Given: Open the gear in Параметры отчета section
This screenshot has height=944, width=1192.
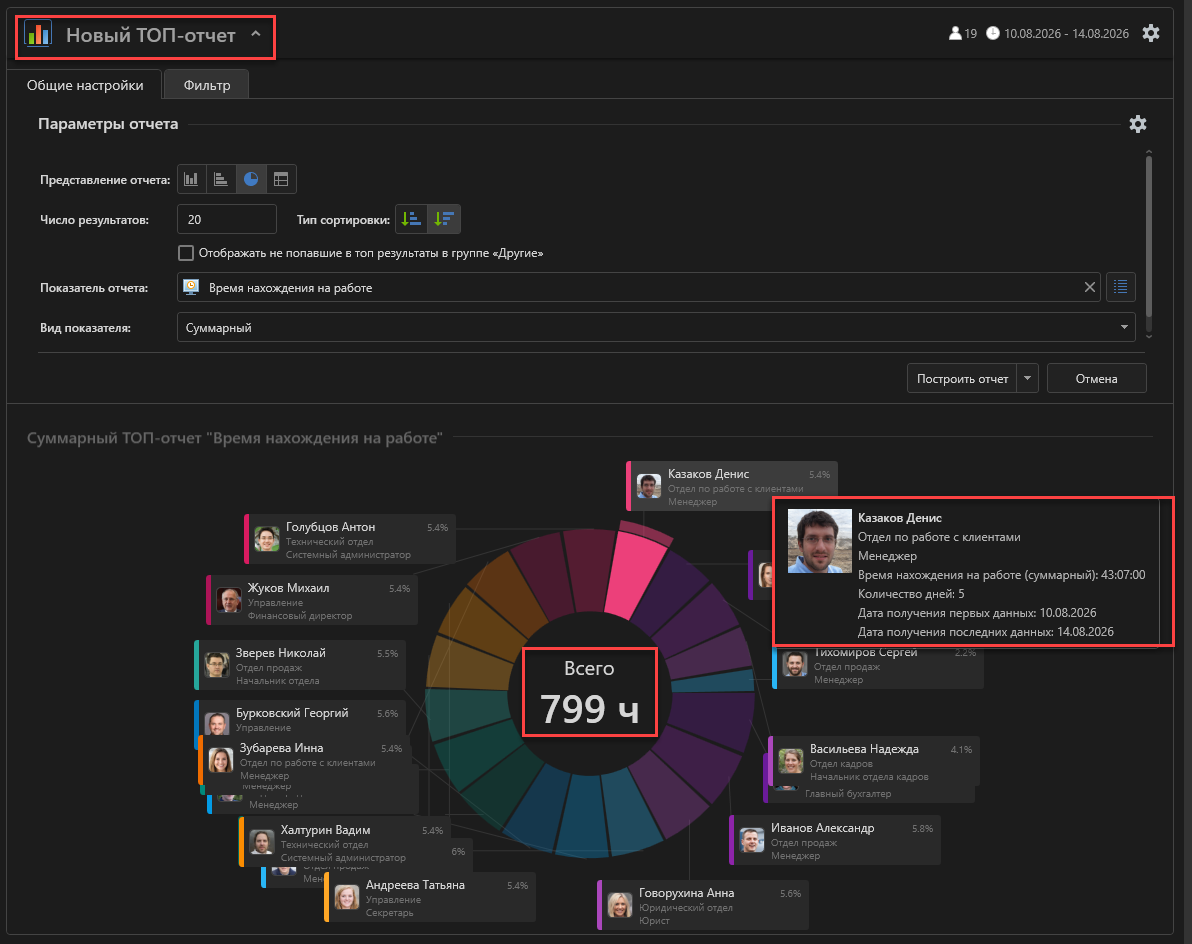Looking at the screenshot, I should pos(1137,124).
